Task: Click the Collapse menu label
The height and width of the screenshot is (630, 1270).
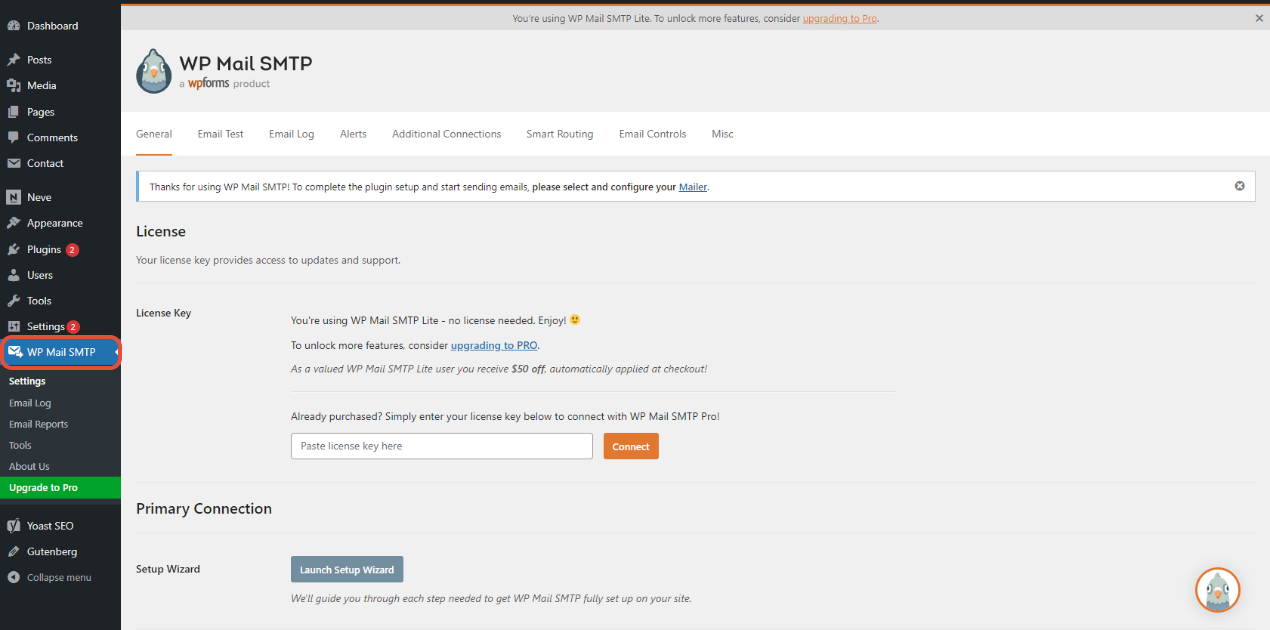Action: [59, 578]
